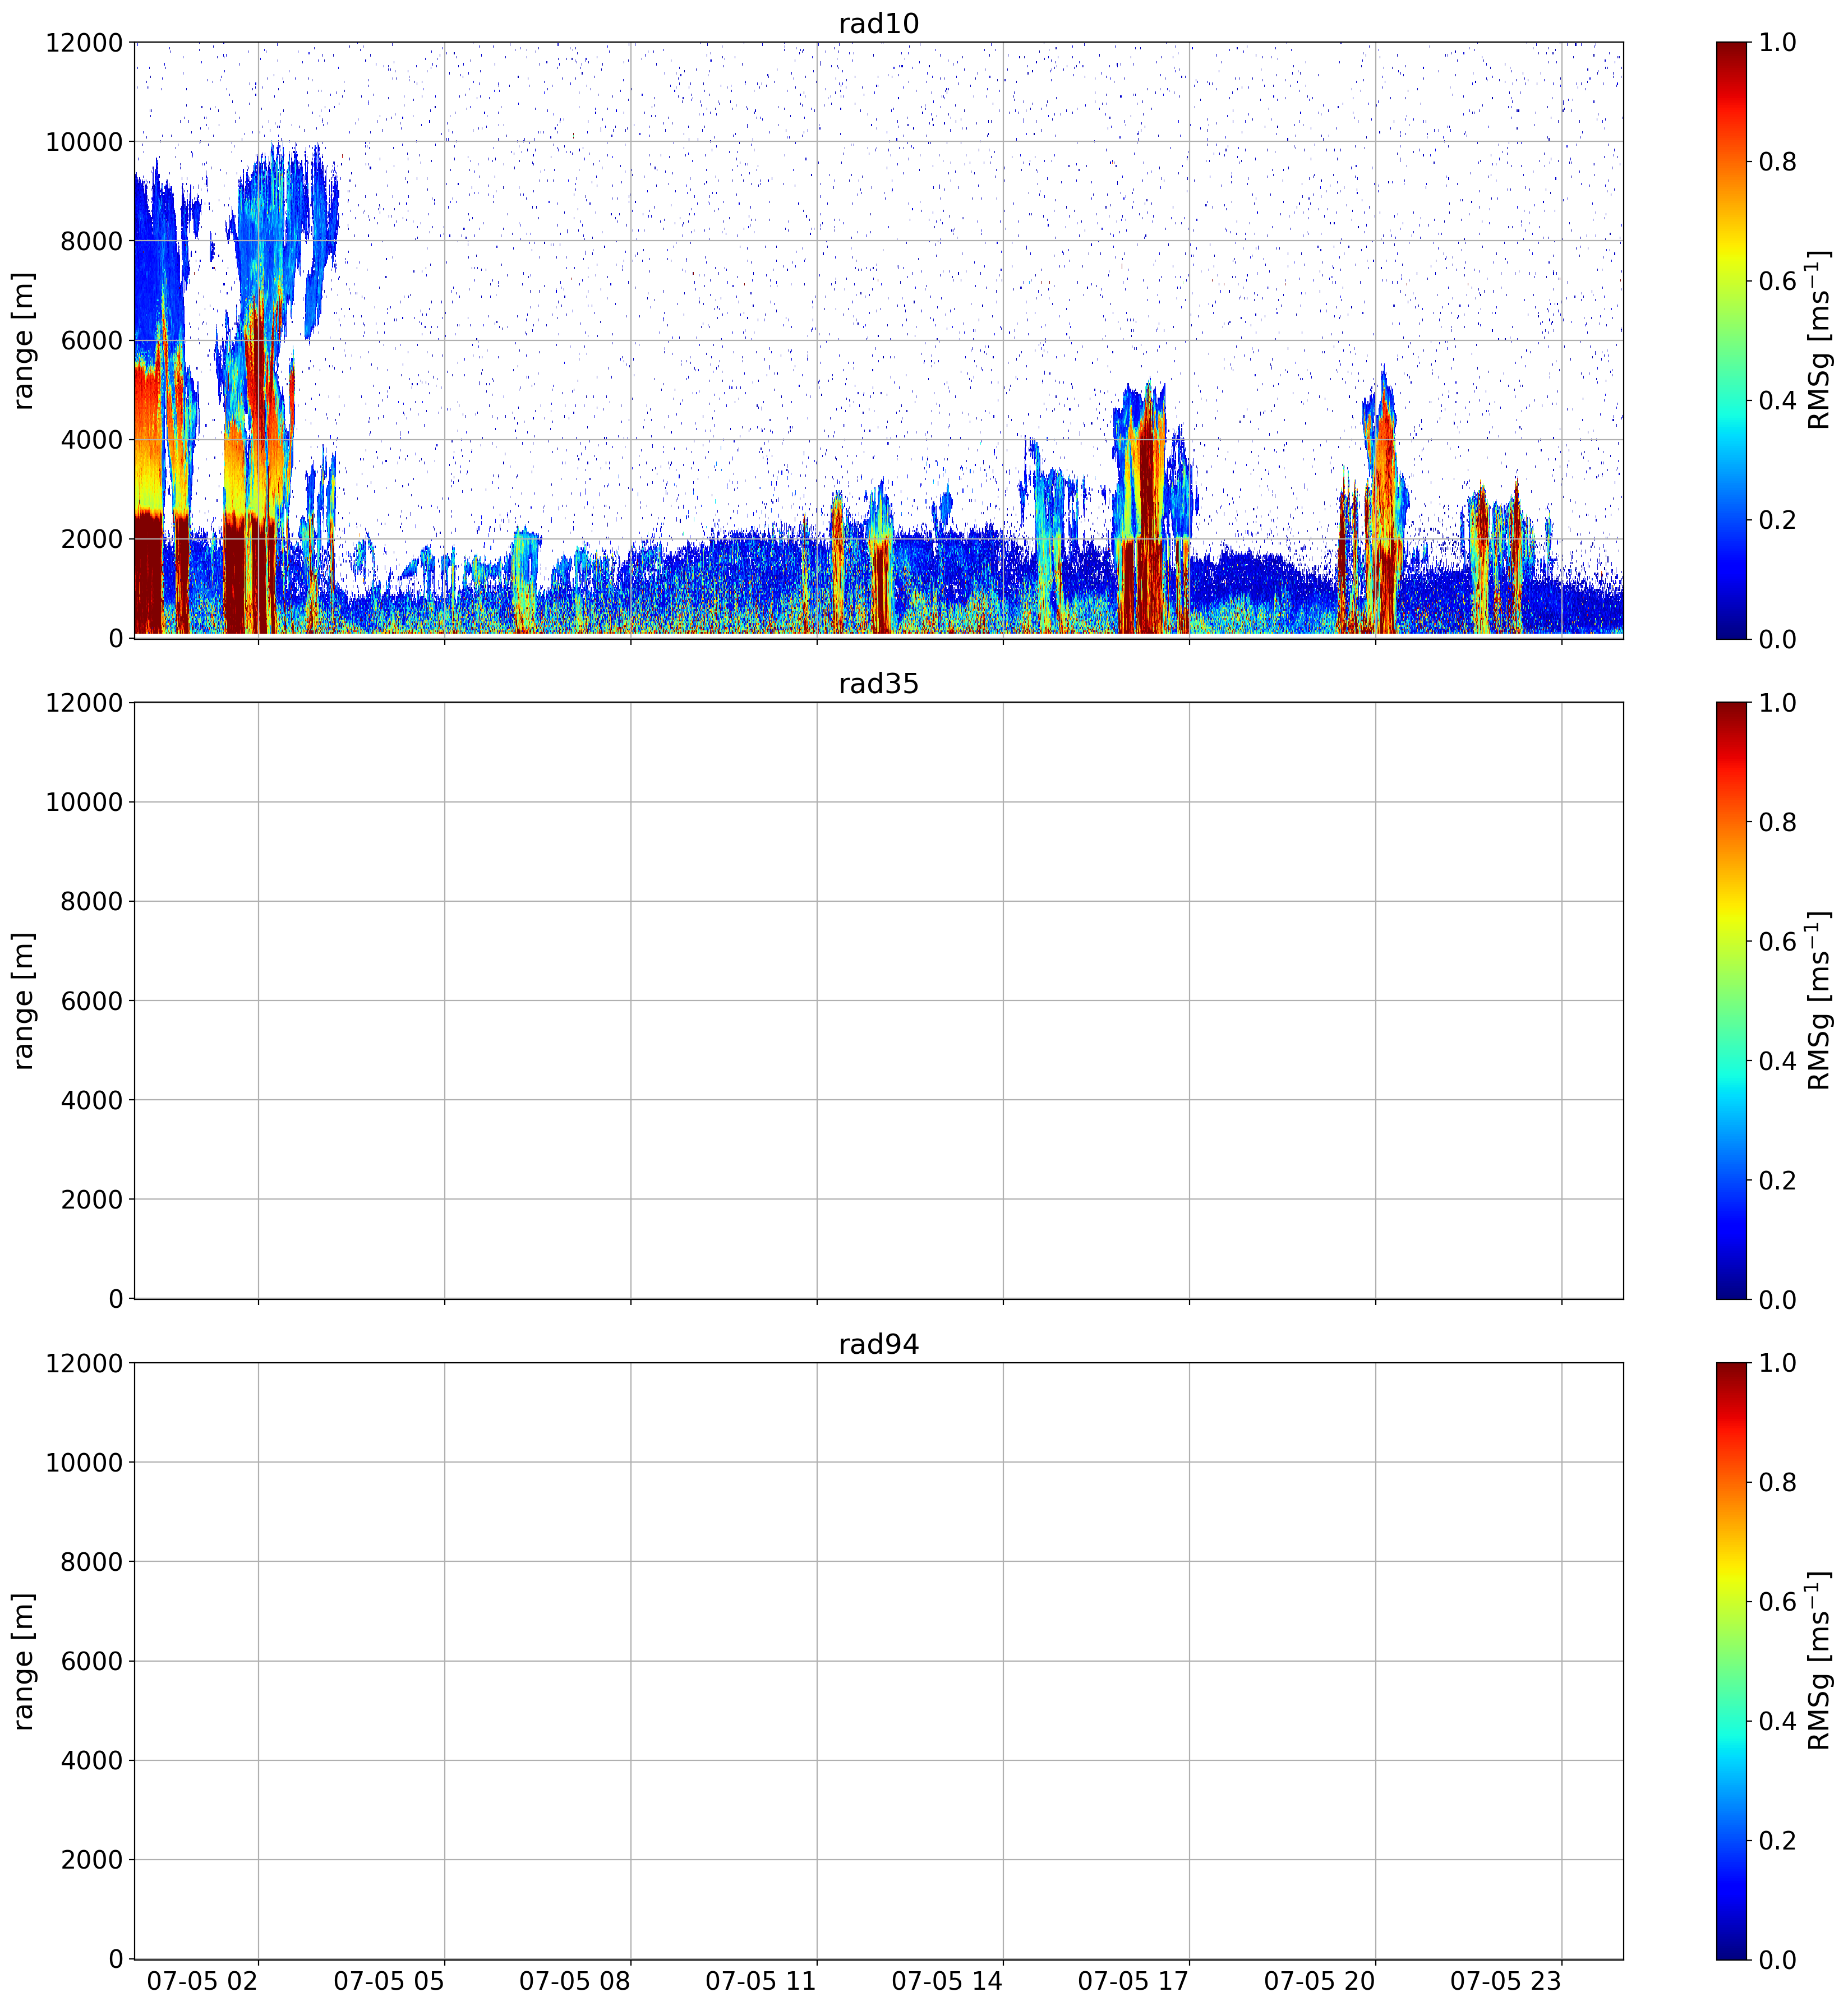Select the rad10 RMSg colorbar
This screenshot has height=2006, width=1848.
click(1731, 340)
